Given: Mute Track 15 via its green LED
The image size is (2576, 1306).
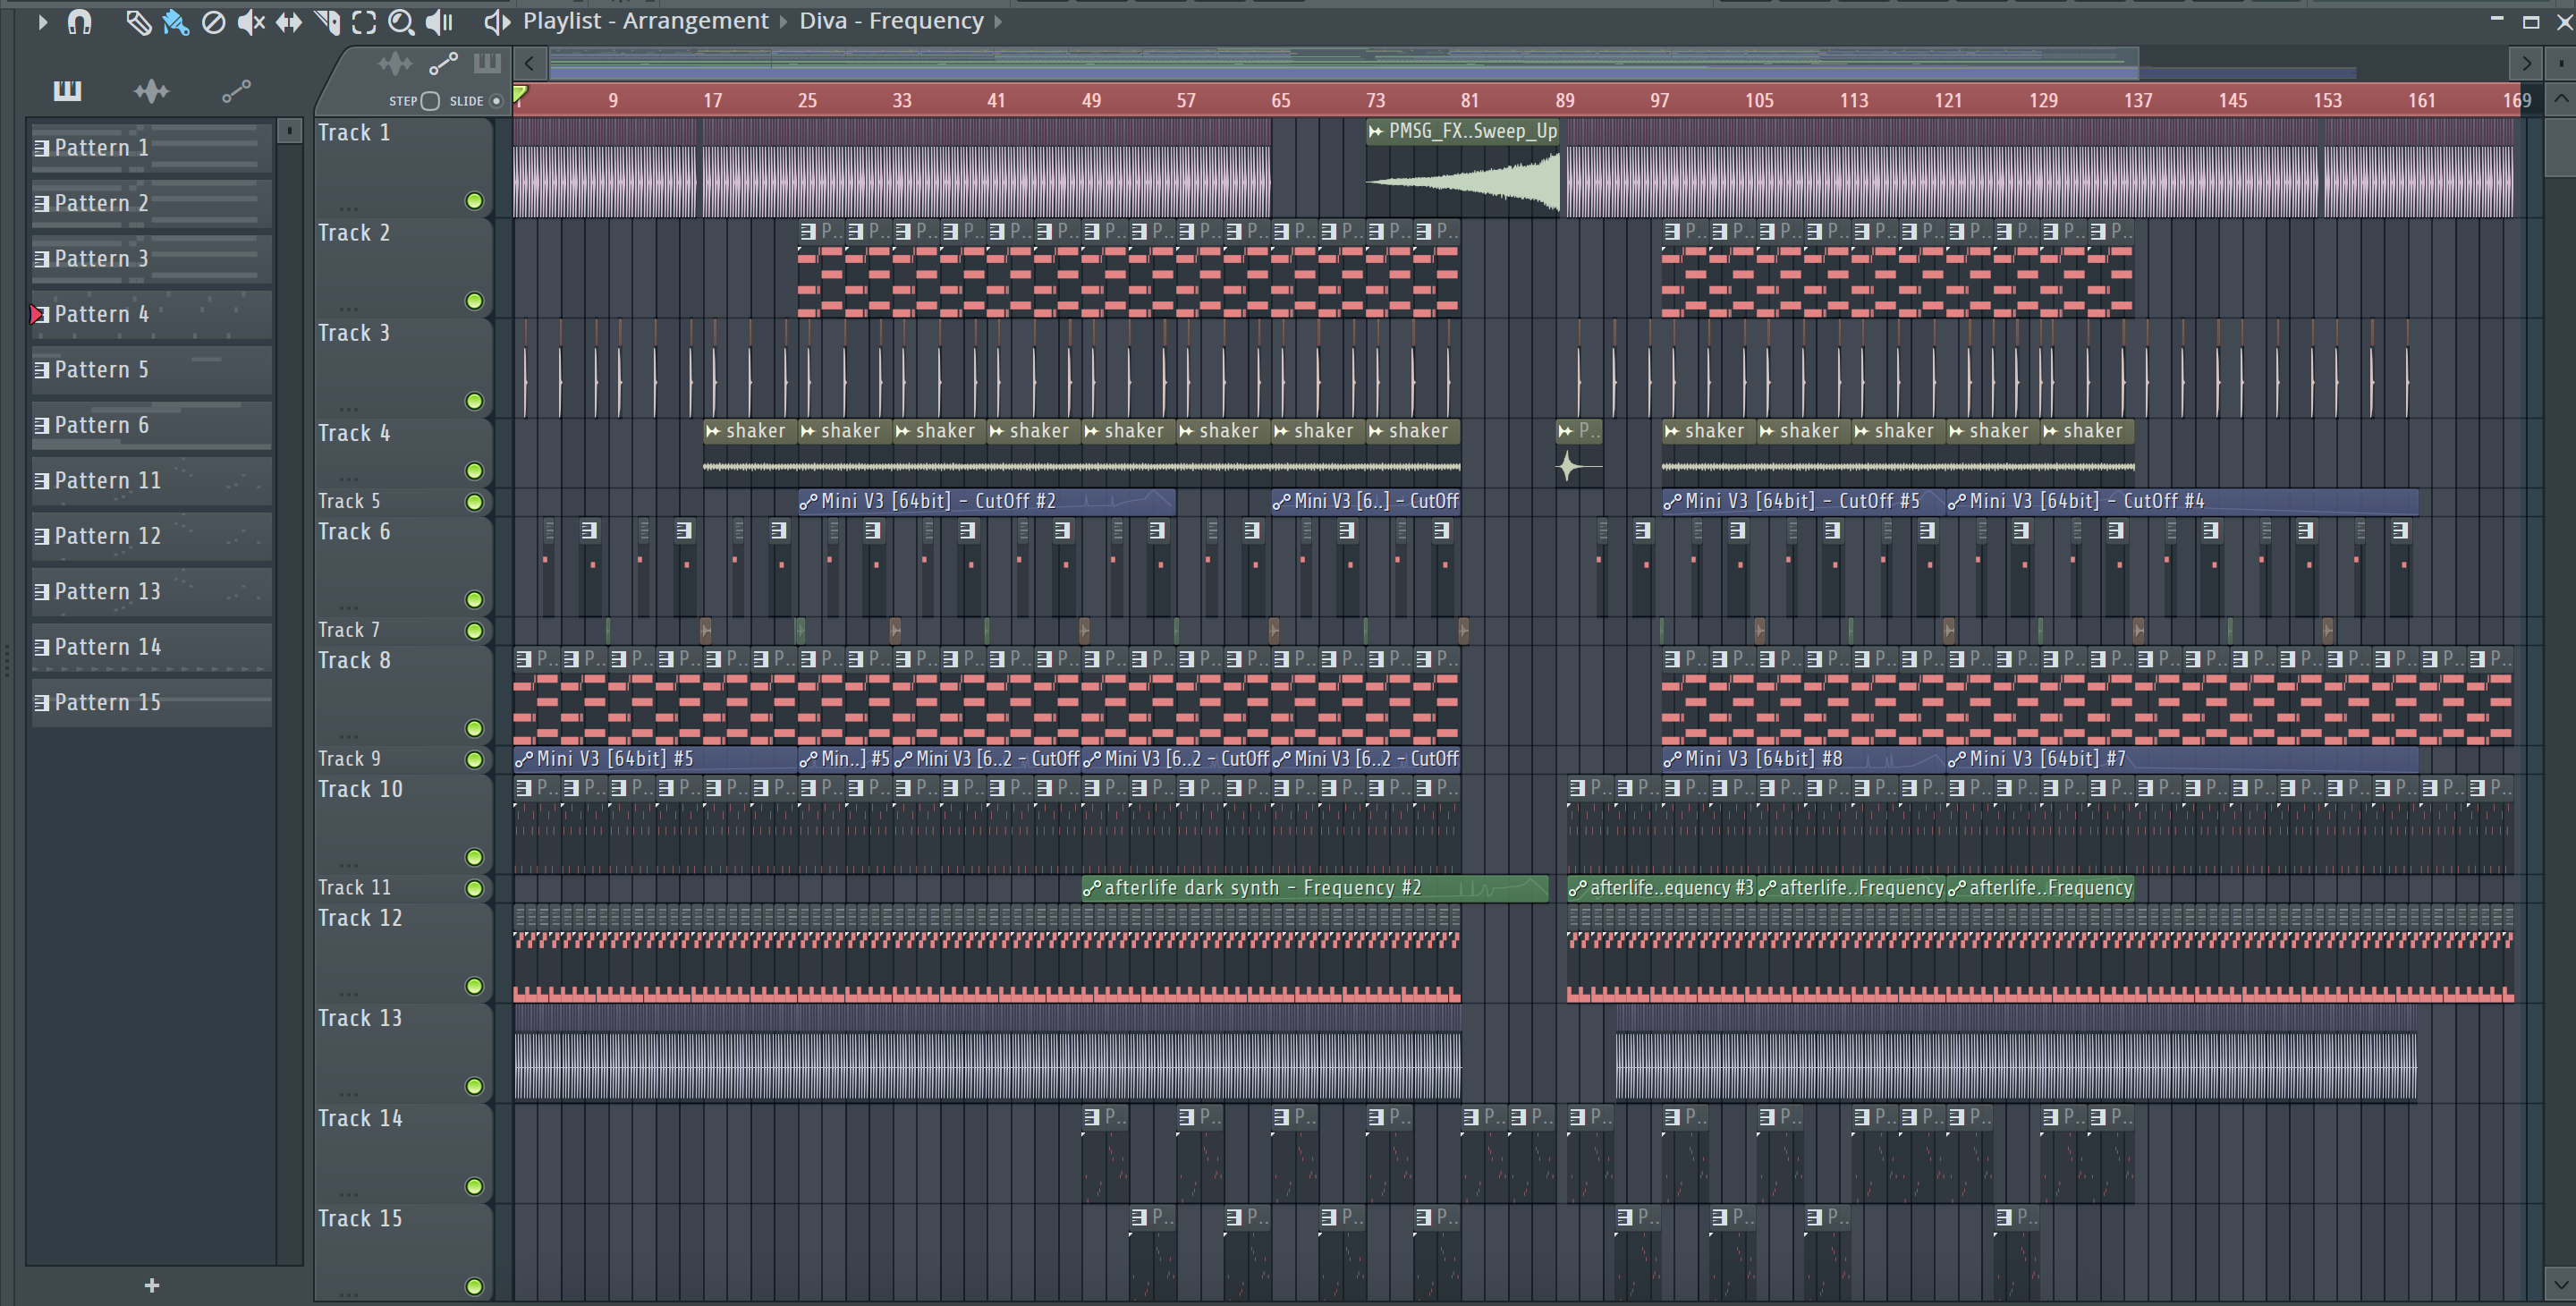Looking at the screenshot, I should (x=474, y=1287).
